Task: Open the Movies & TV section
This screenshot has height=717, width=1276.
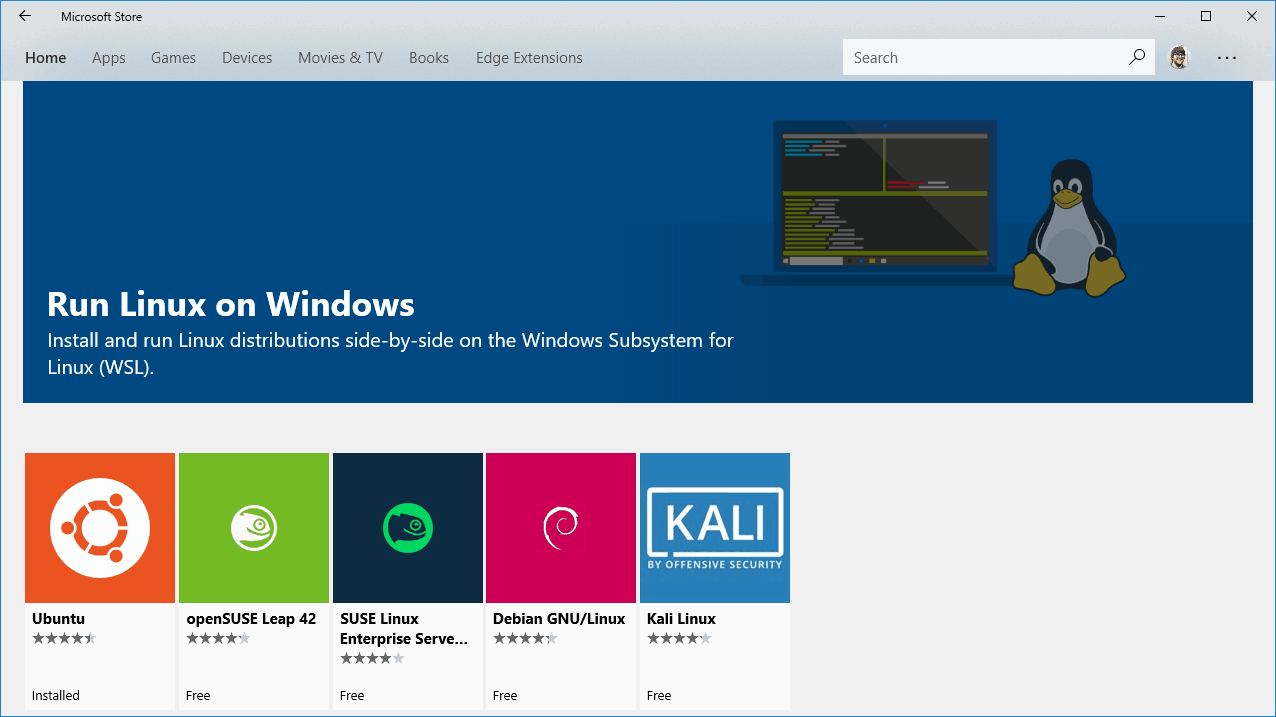Action: point(340,57)
